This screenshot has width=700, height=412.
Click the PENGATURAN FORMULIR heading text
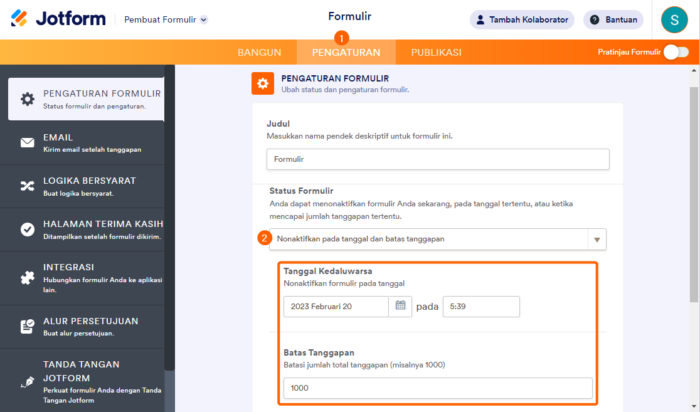pyautogui.click(x=335, y=79)
